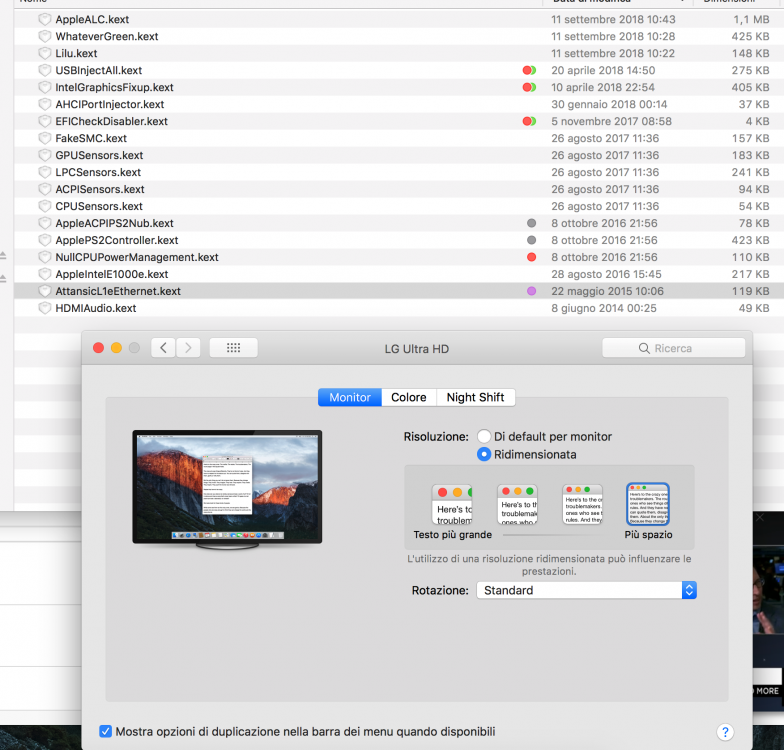This screenshot has width=784, height=750.
Task: Select the FakeSMC.kext file name
Action: pyautogui.click(x=91, y=138)
